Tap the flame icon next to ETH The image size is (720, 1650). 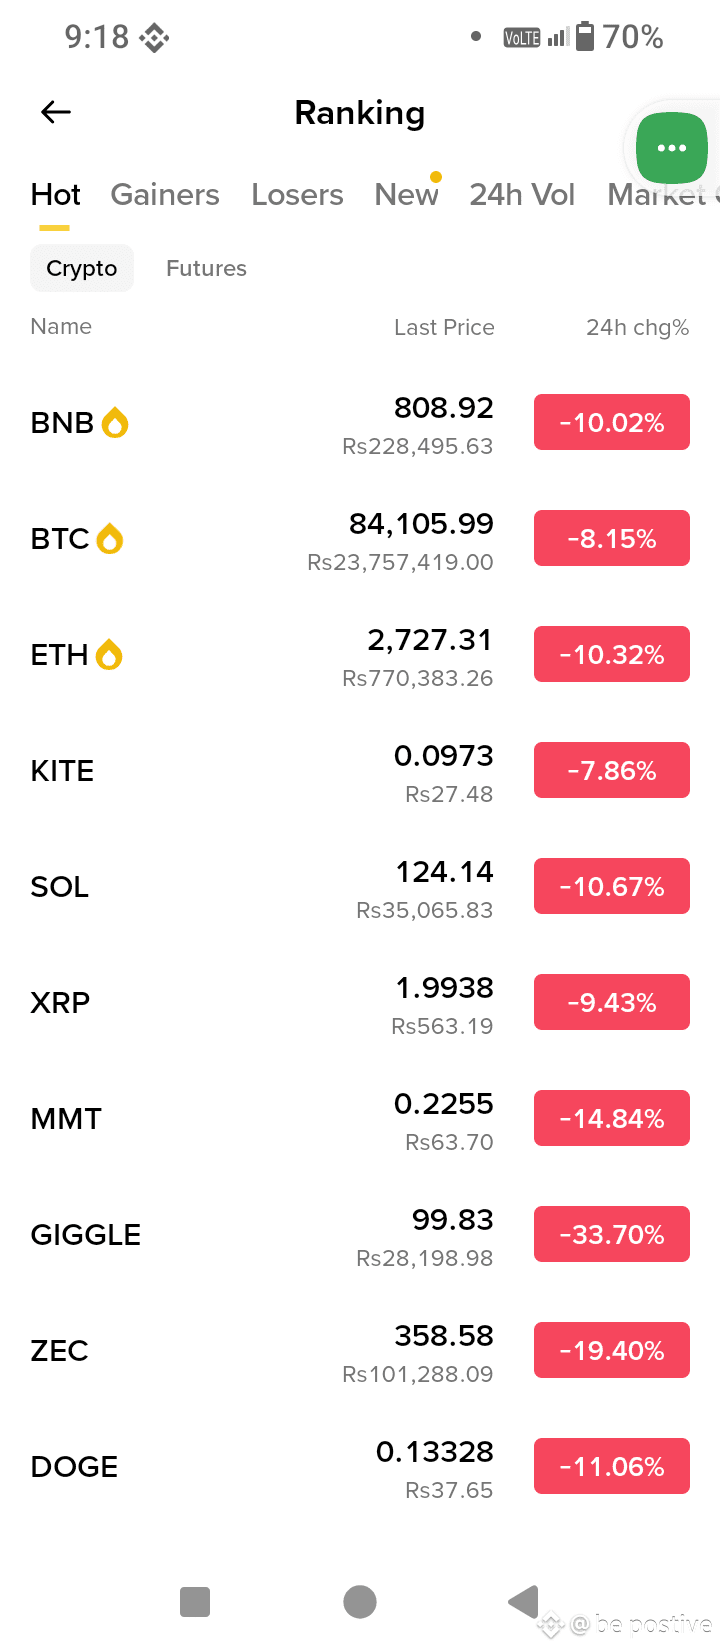point(109,655)
